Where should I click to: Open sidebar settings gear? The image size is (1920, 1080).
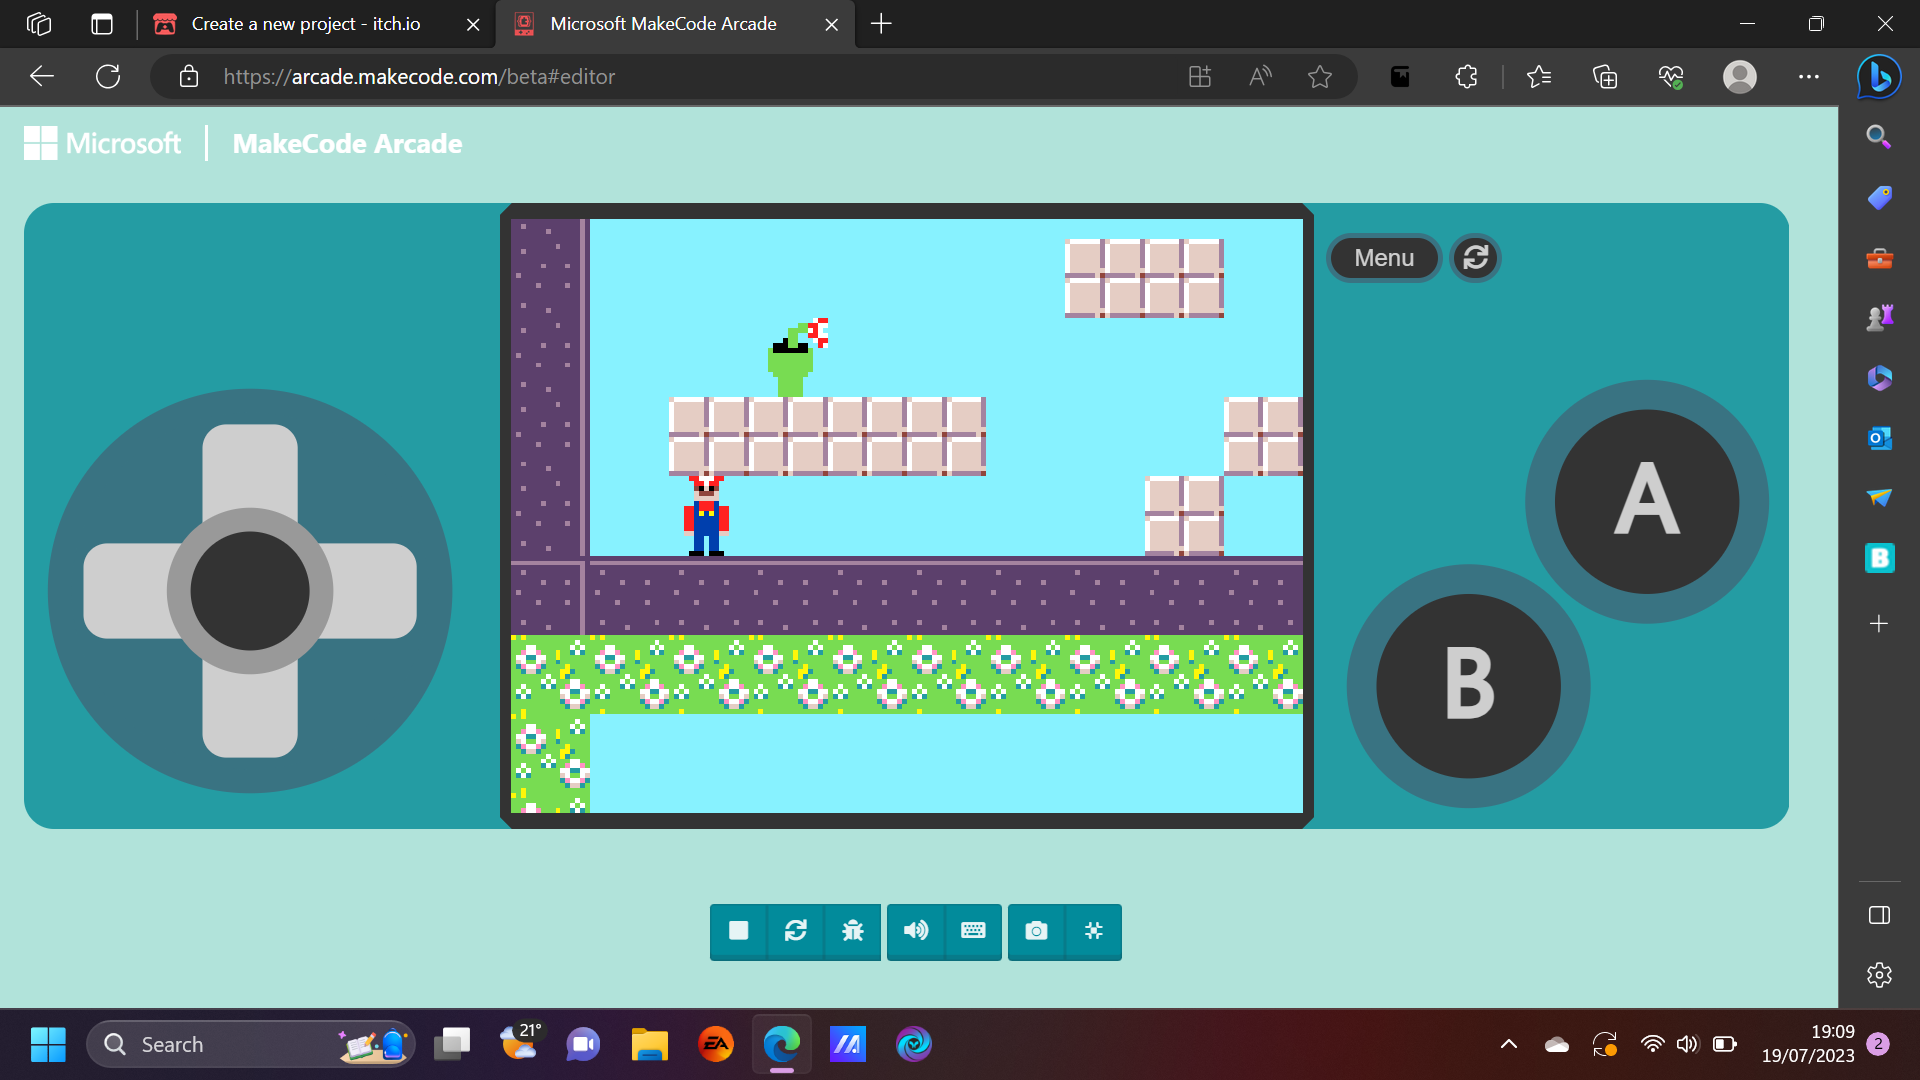(x=1879, y=975)
